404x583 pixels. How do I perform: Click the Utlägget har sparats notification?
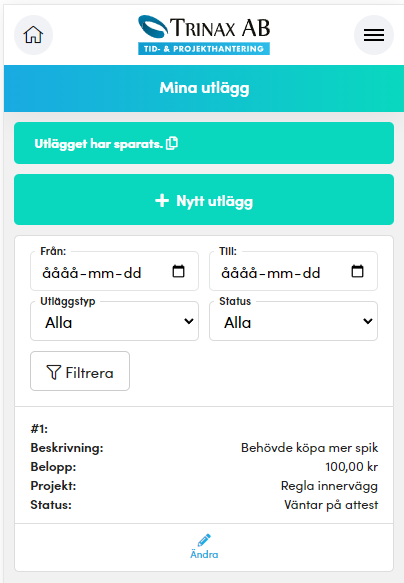[204, 143]
